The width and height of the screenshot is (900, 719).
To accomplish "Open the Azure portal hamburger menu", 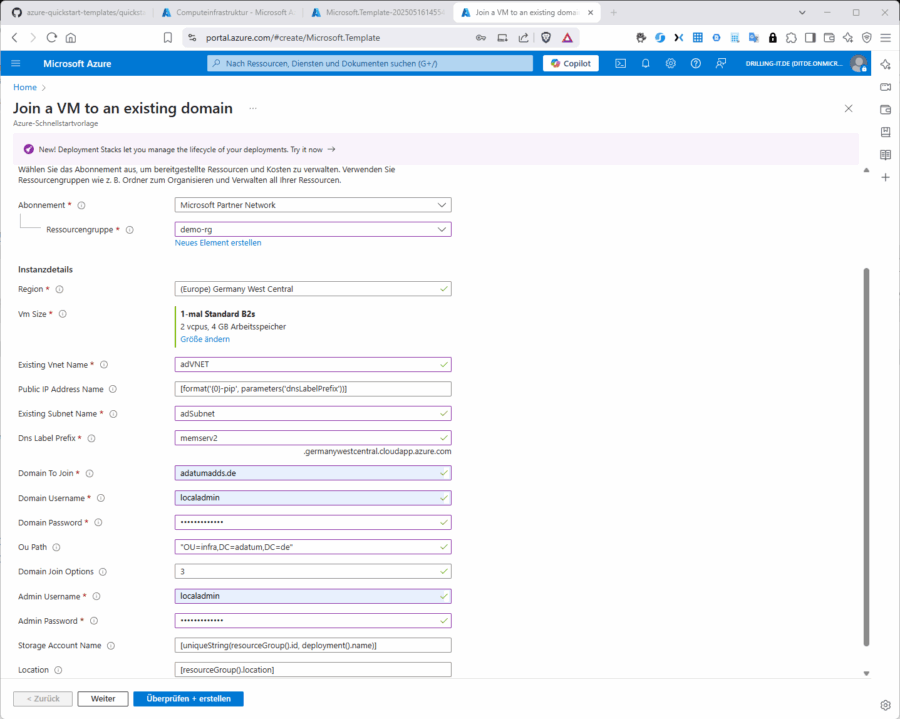I will 15,64.
